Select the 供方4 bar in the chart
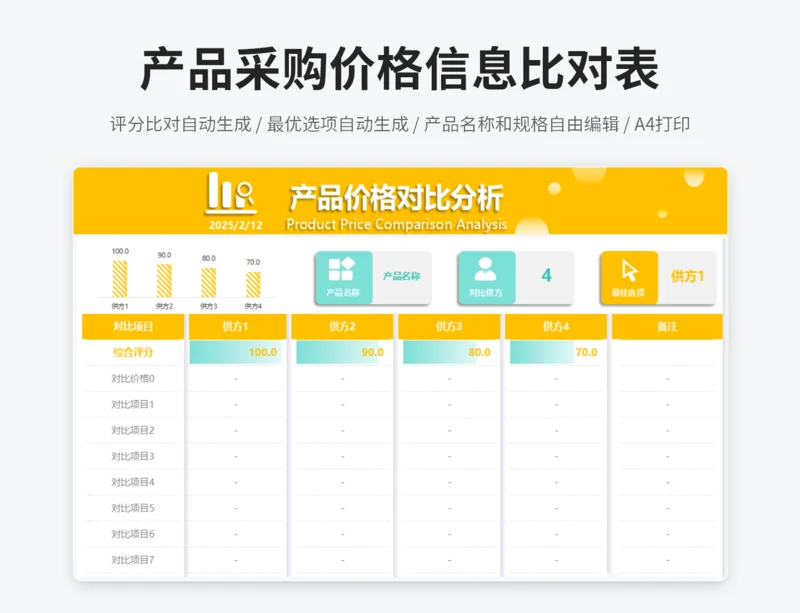The image size is (800, 613). [x=253, y=284]
